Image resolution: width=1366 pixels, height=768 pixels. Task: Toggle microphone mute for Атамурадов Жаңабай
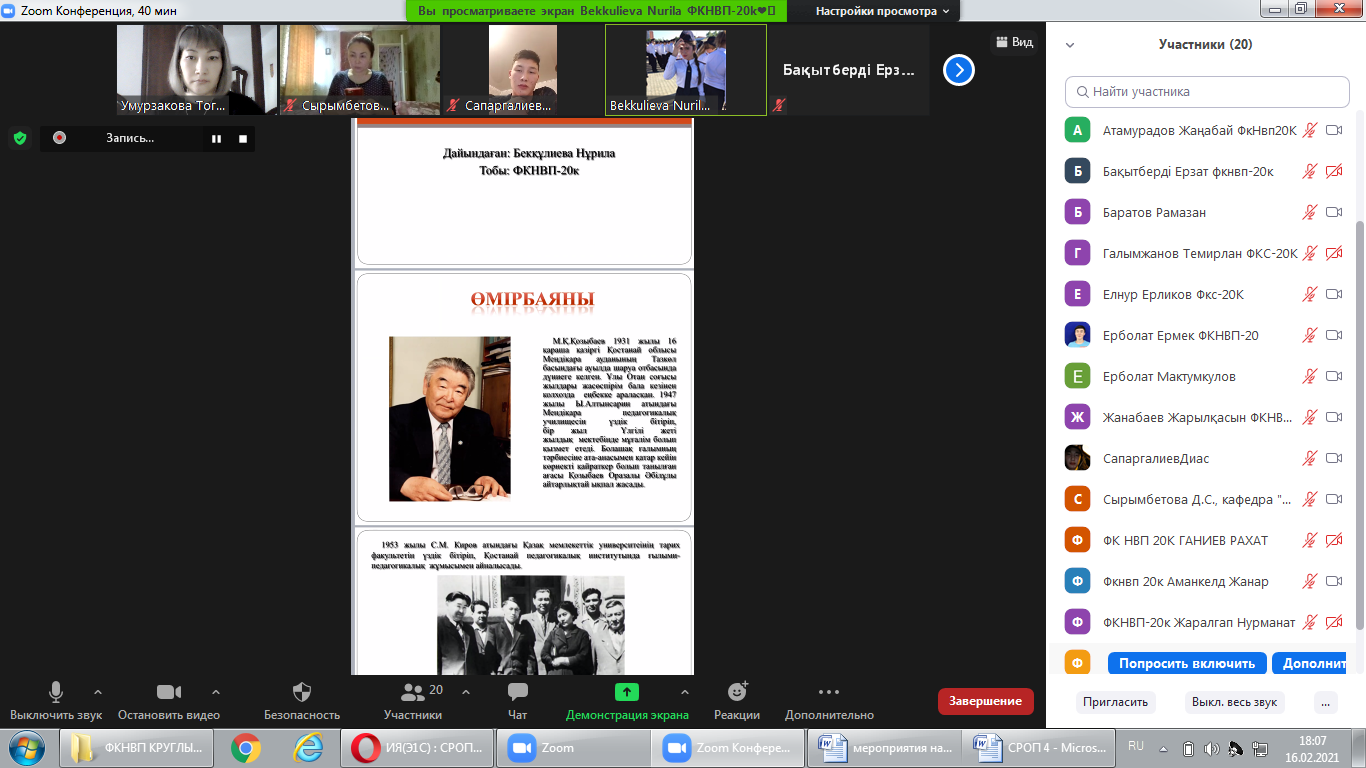pyautogui.click(x=1309, y=130)
